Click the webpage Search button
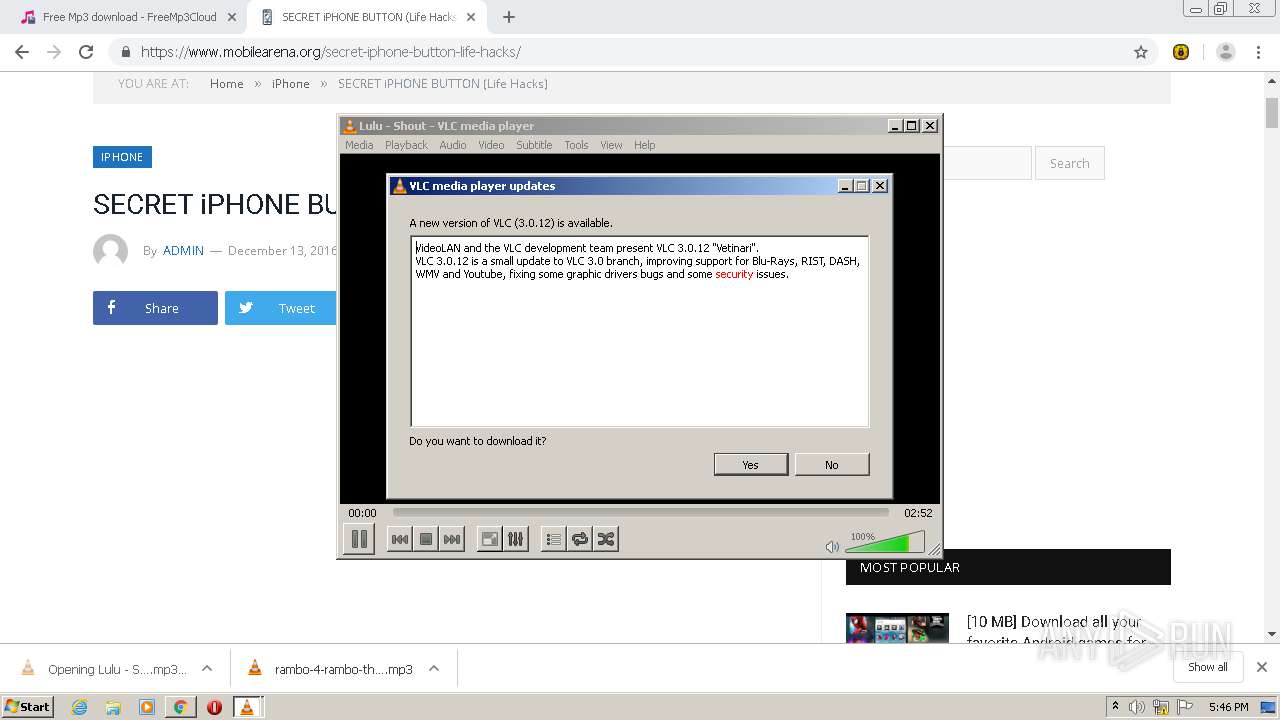Screen dimensions: 1280x720 (1069, 163)
